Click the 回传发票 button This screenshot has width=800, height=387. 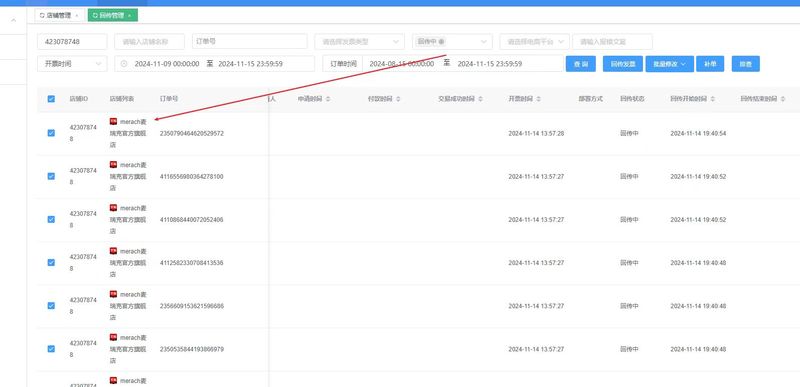click(622, 64)
